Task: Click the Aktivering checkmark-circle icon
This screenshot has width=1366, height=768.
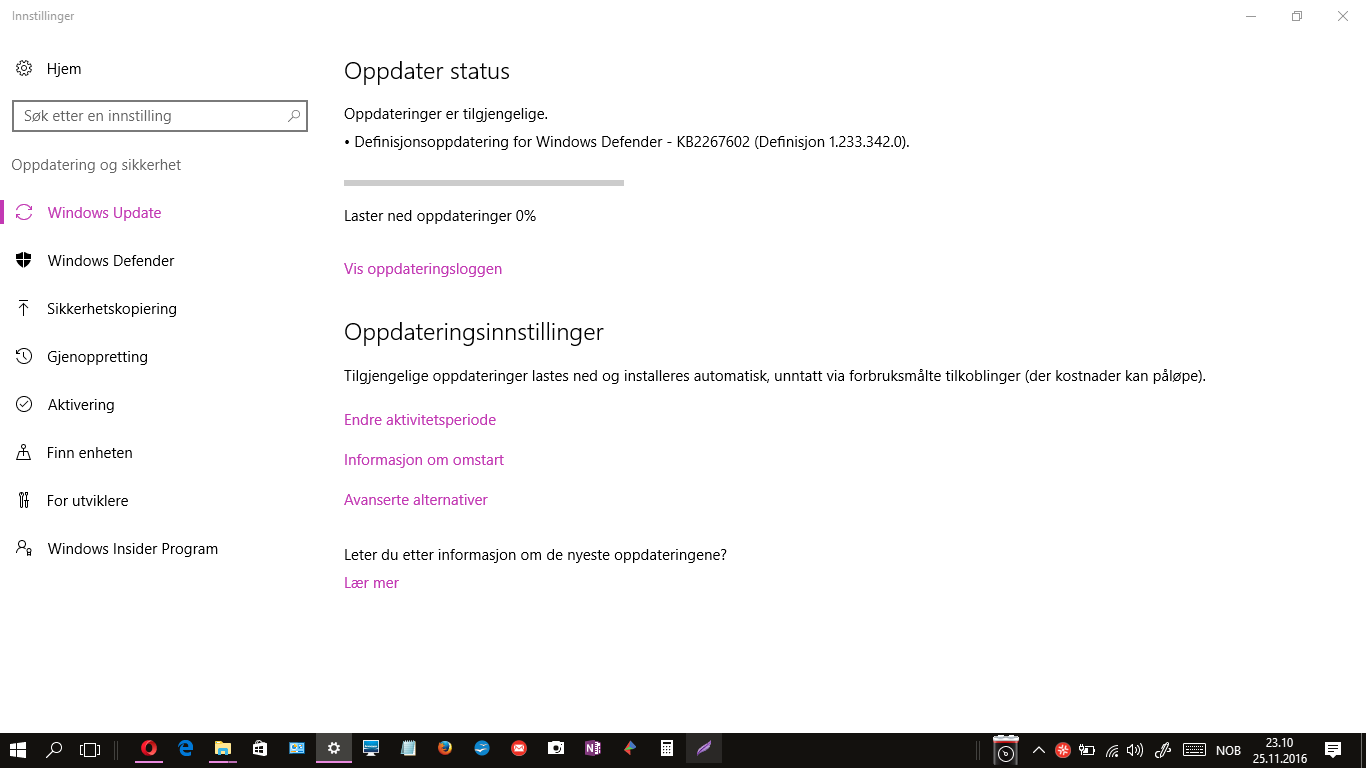Action: click(x=24, y=405)
